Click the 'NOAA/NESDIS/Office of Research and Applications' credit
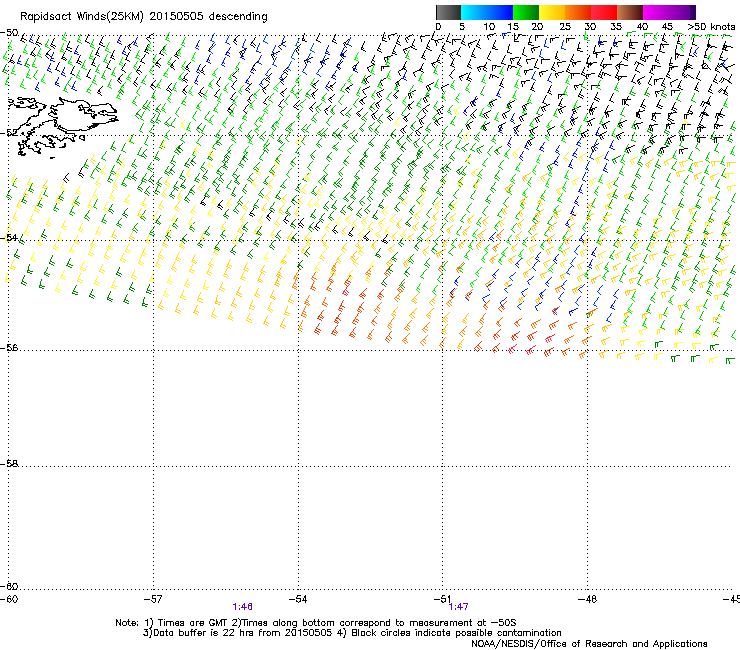The width and height of the screenshot is (740, 650). [x=589, y=644]
